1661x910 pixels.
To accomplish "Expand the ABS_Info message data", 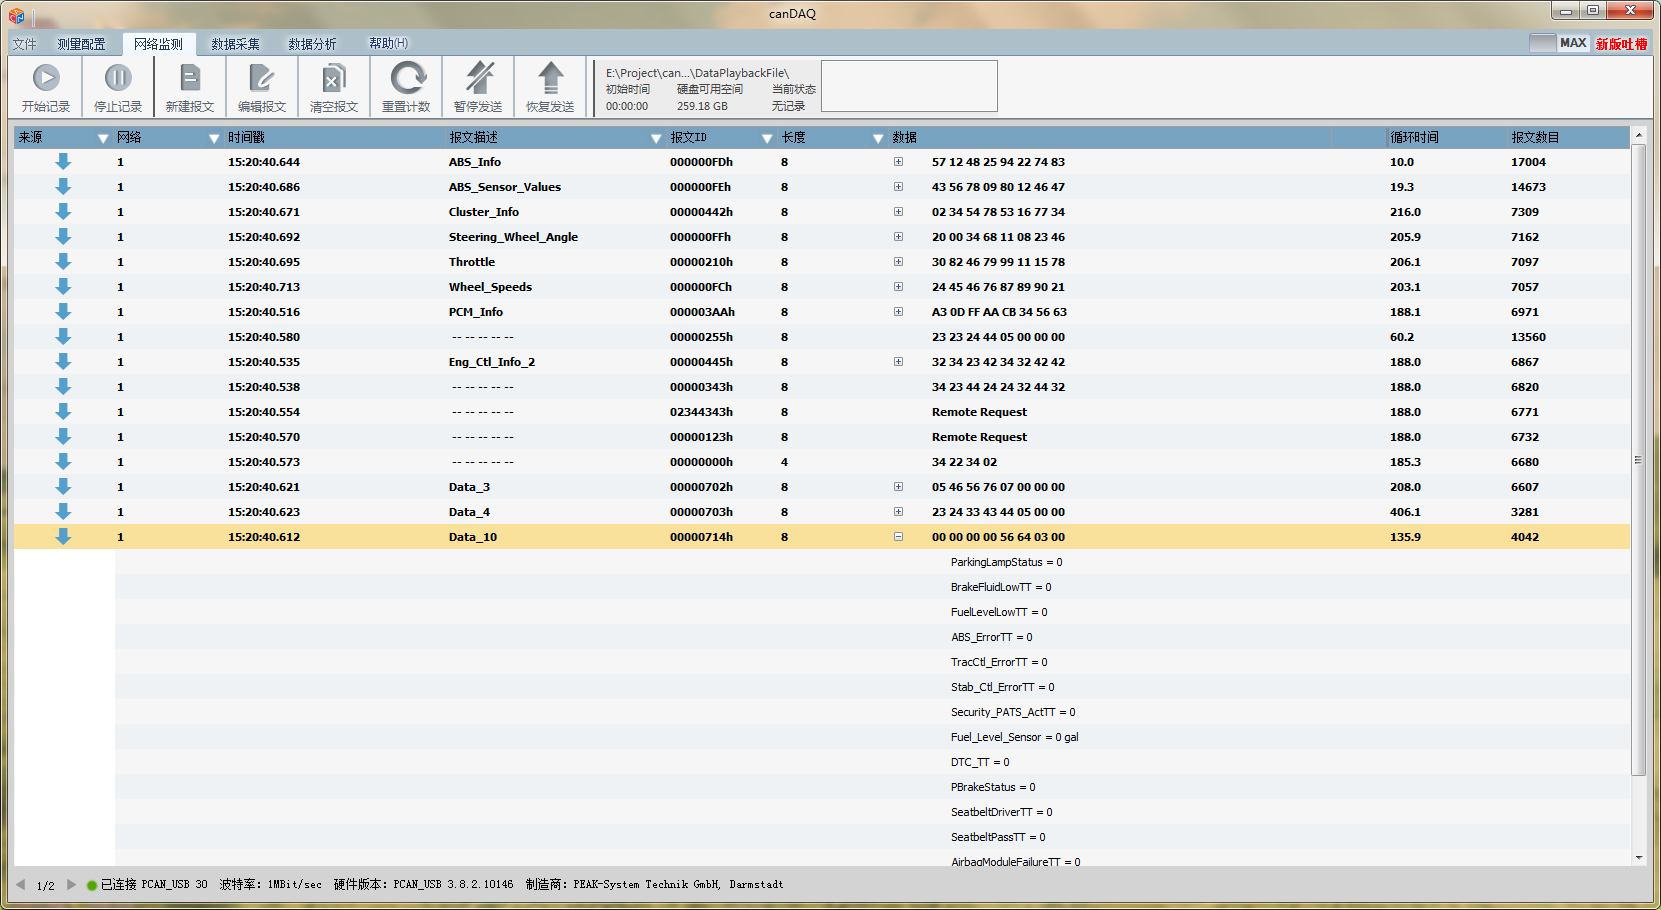I will pos(898,162).
